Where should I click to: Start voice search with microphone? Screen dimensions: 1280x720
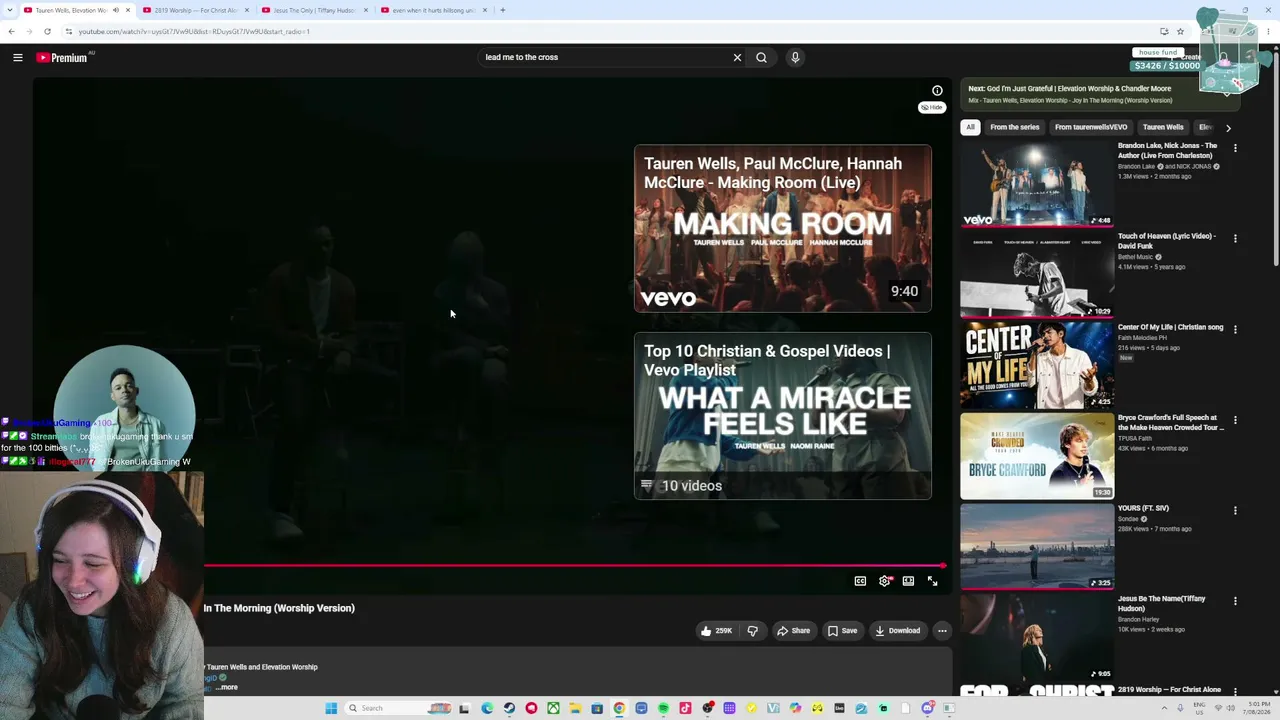(x=795, y=58)
